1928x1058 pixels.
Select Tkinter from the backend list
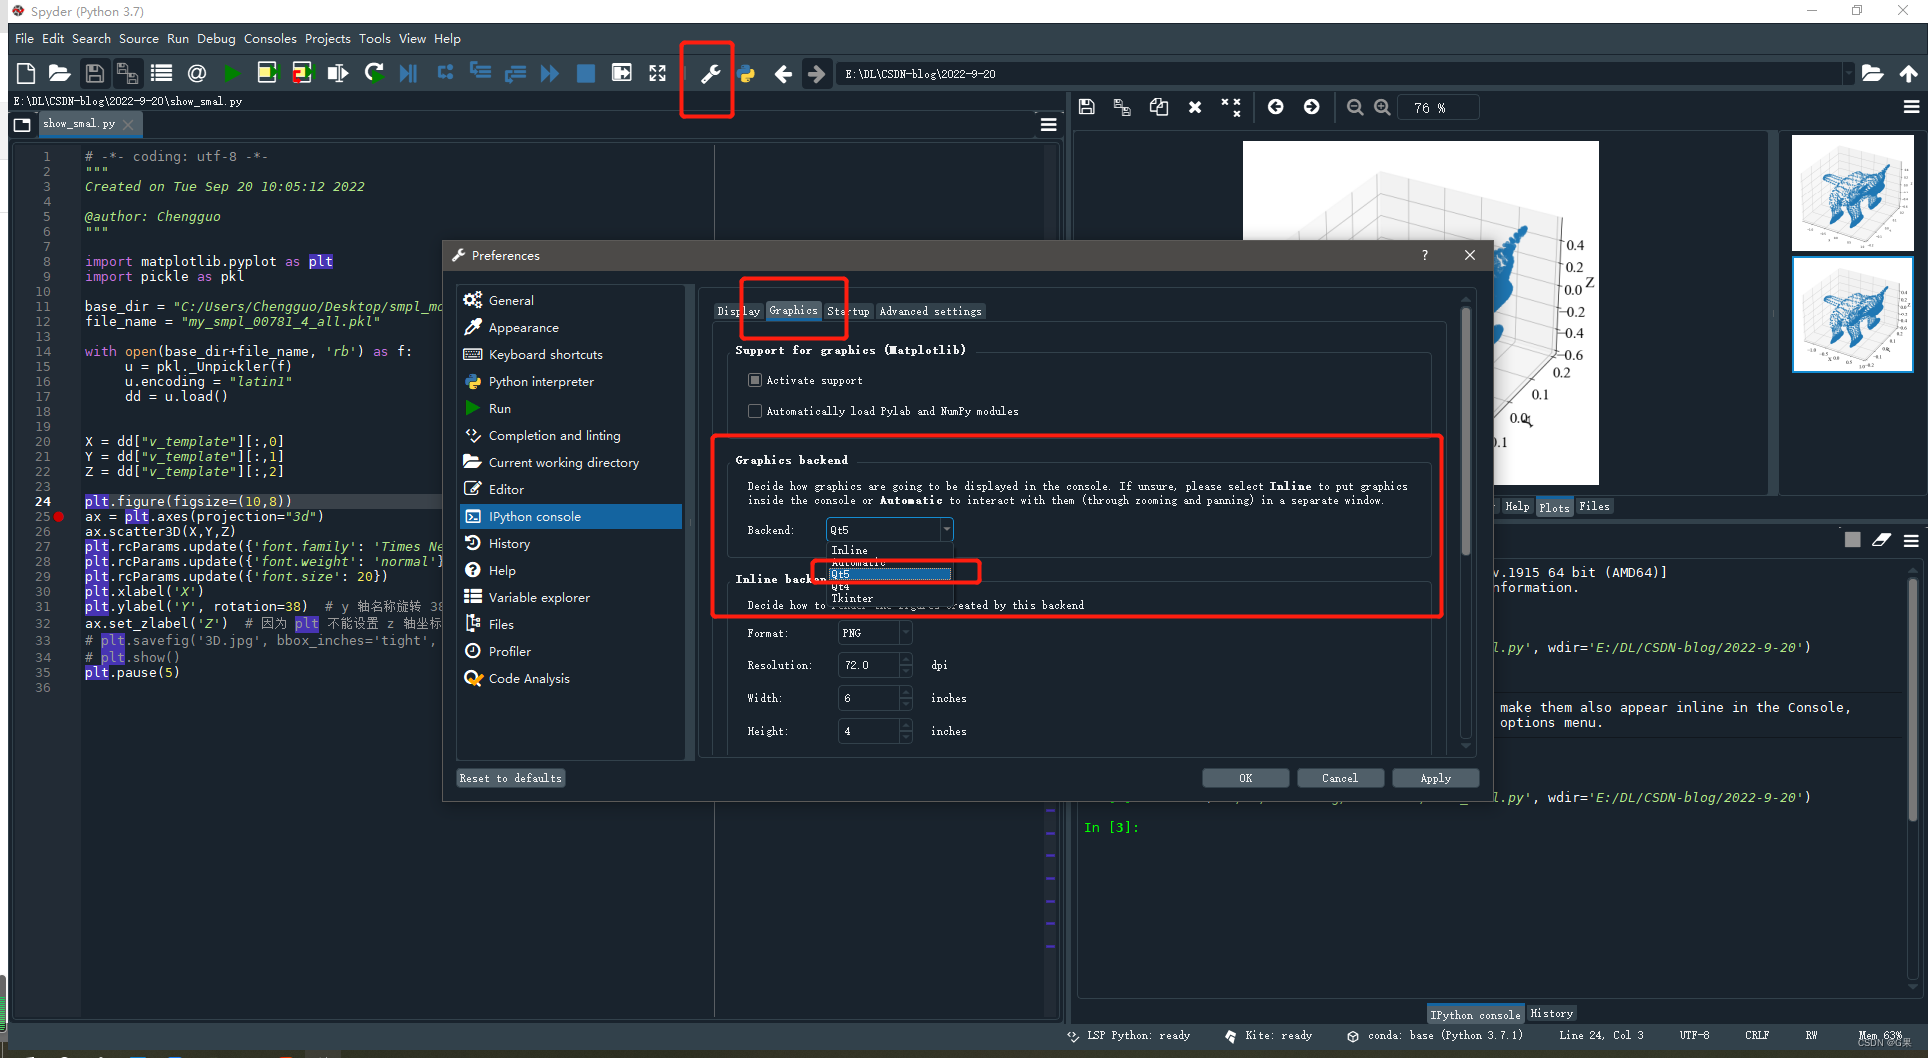(852, 597)
